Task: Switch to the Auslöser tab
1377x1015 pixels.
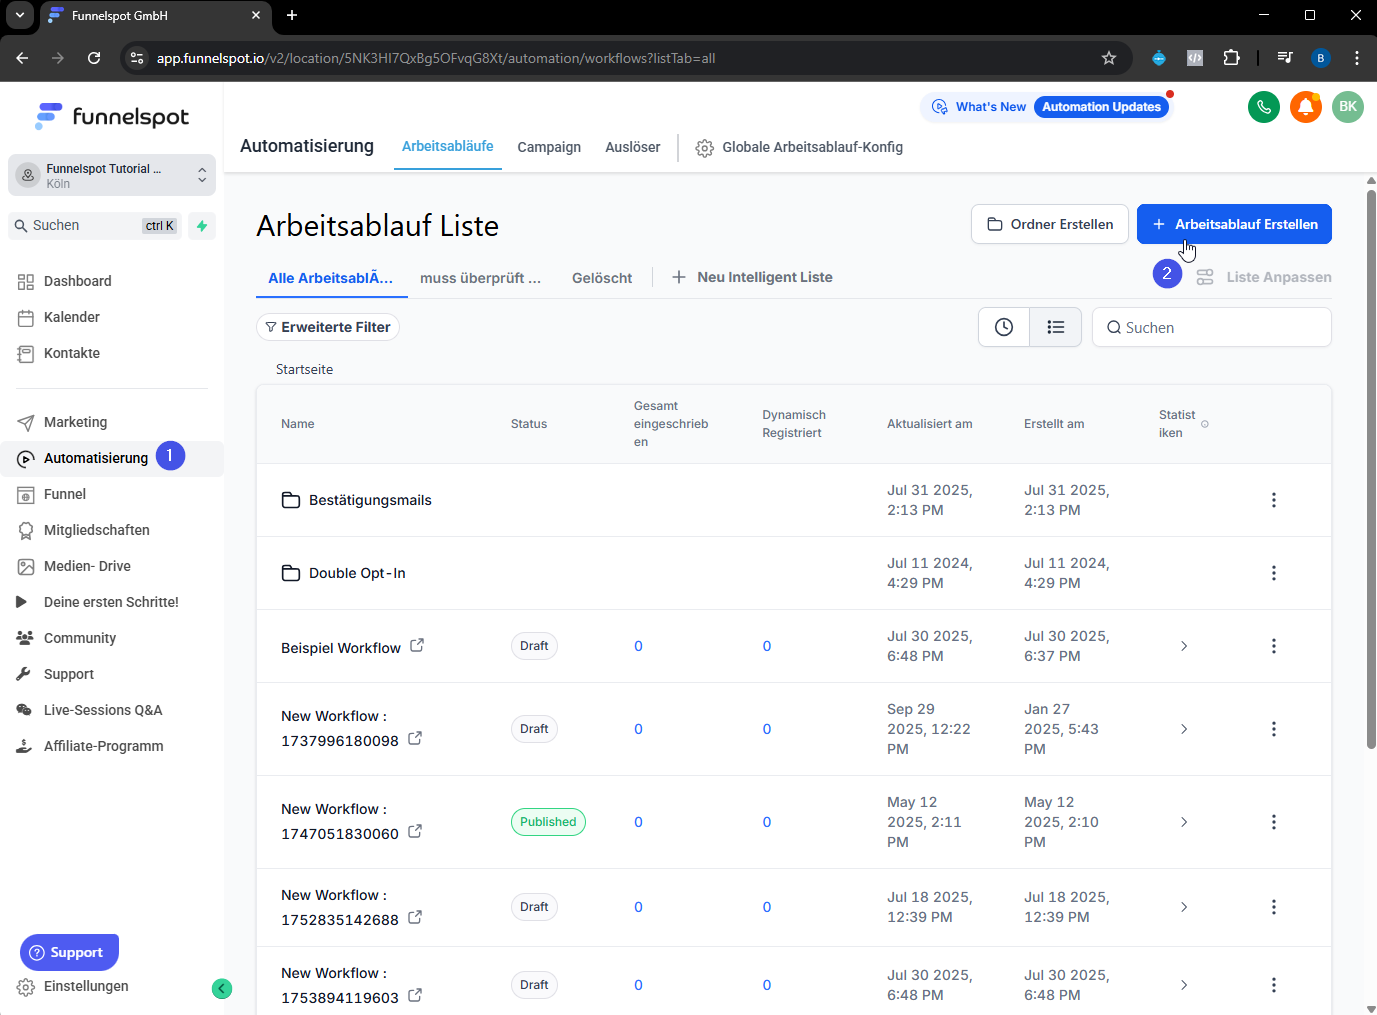Action: tap(633, 147)
